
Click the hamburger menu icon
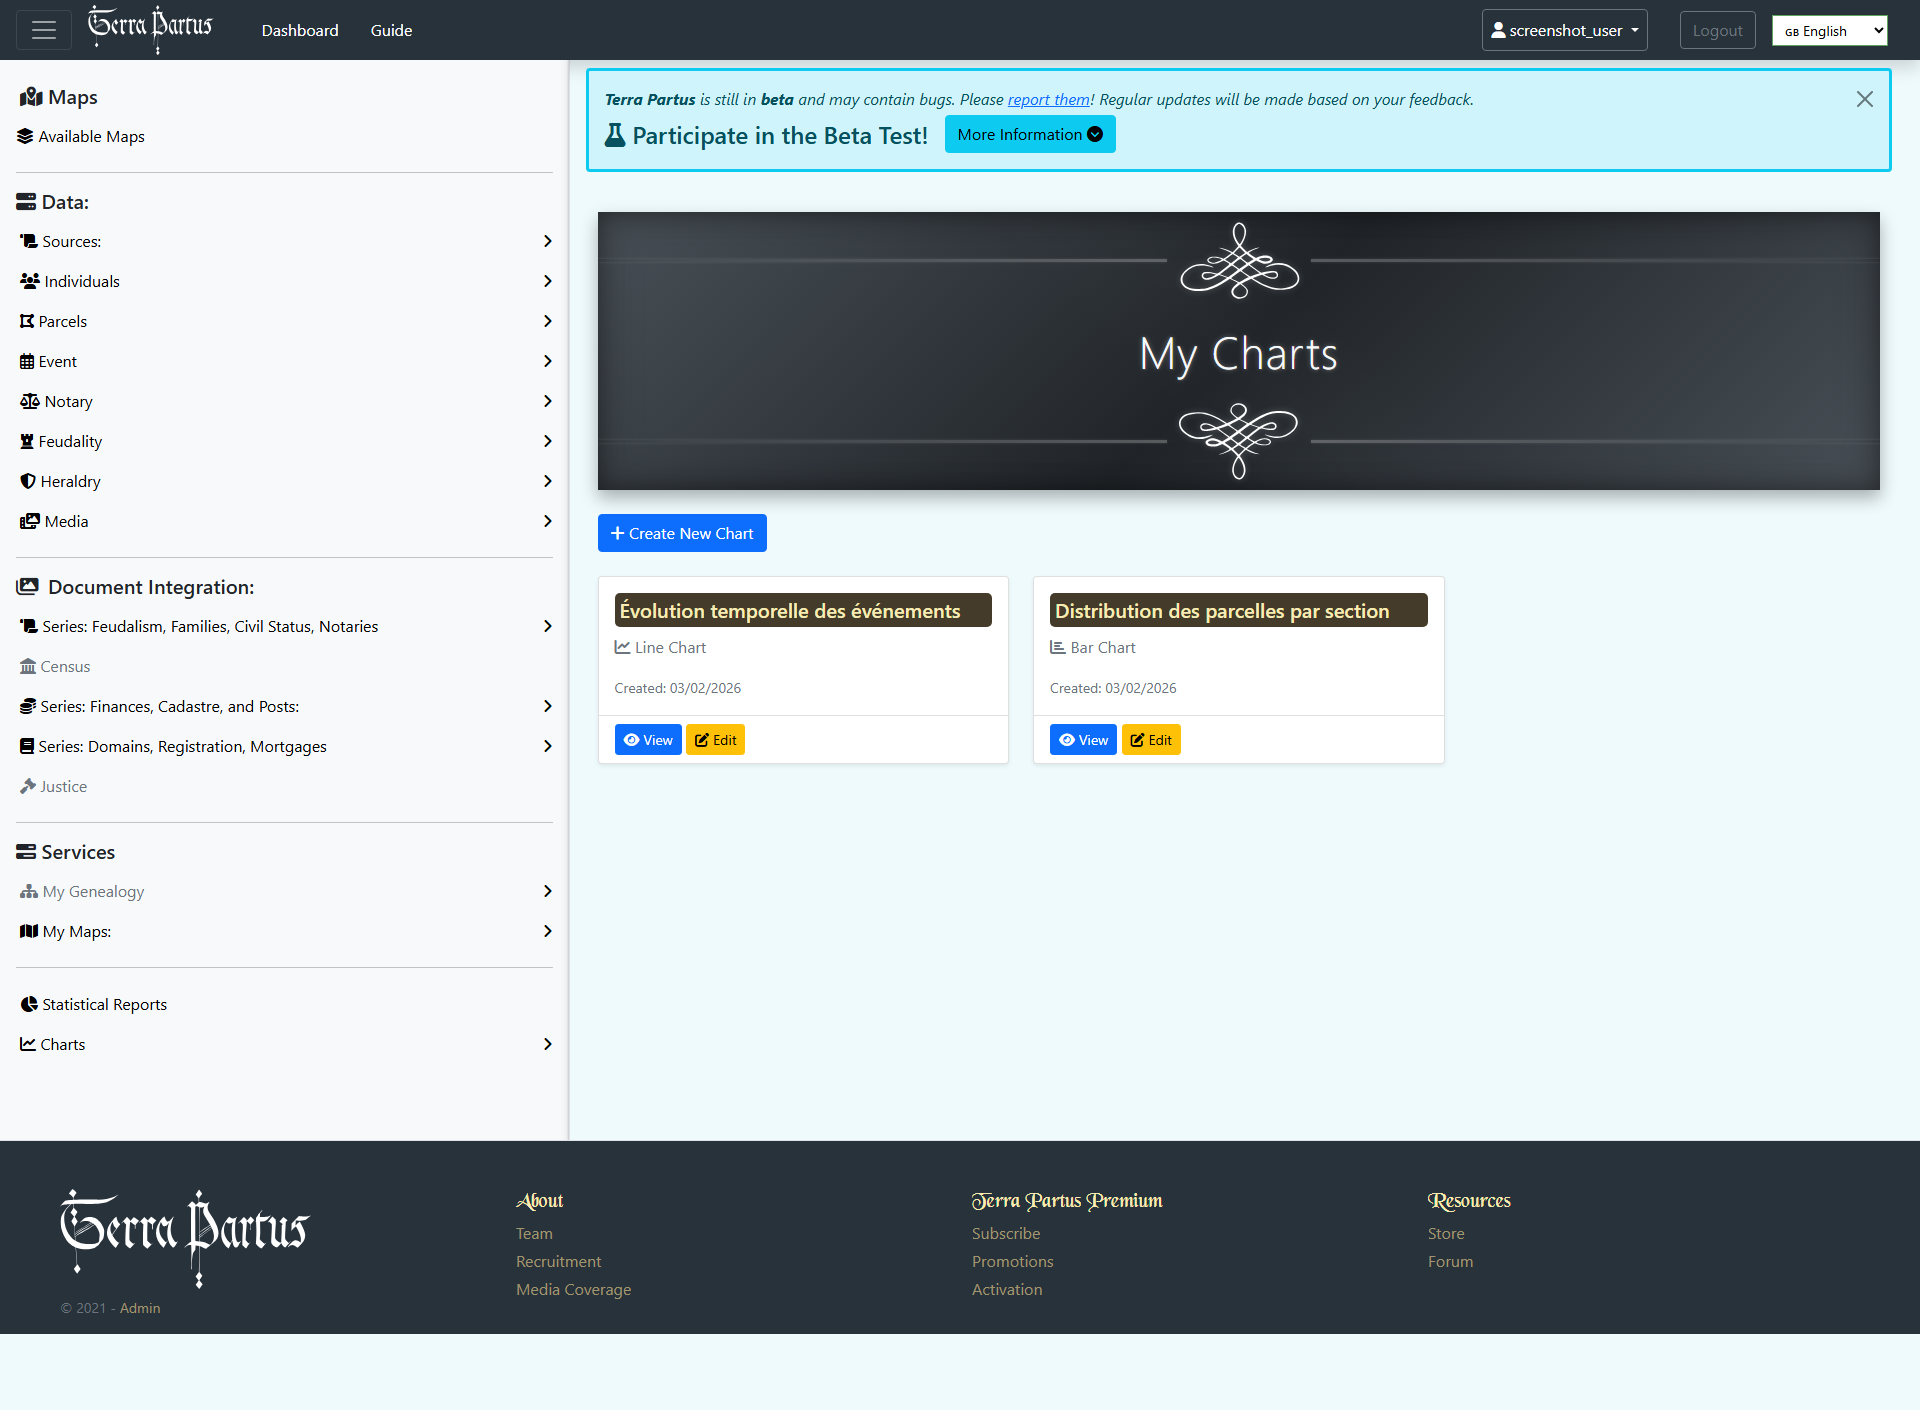(44, 30)
